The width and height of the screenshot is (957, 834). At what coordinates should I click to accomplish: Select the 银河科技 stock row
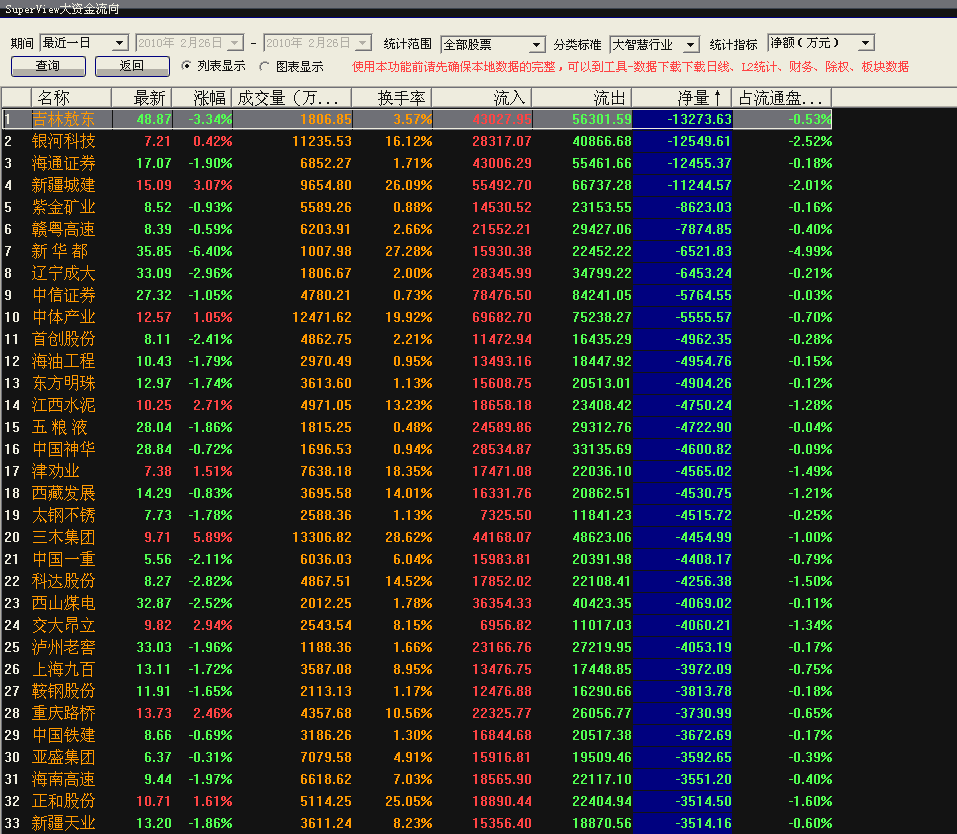click(x=417, y=141)
